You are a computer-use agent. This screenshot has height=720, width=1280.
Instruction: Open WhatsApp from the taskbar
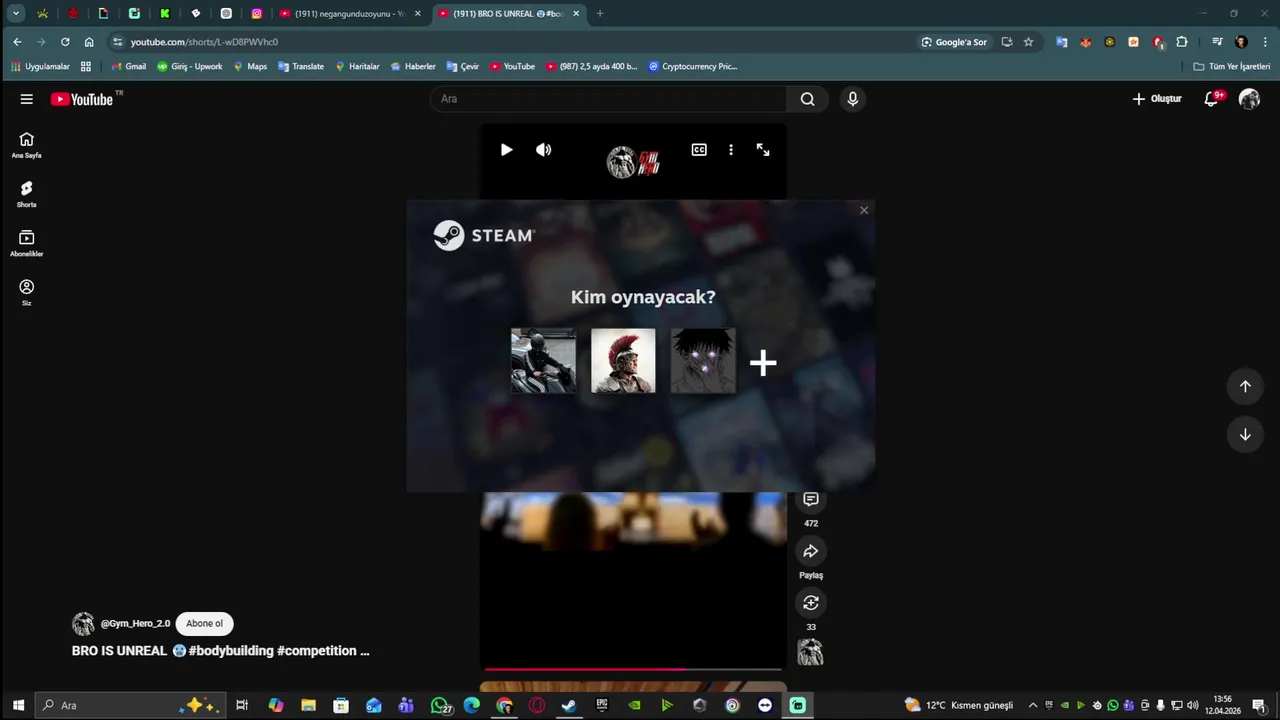tap(440, 705)
